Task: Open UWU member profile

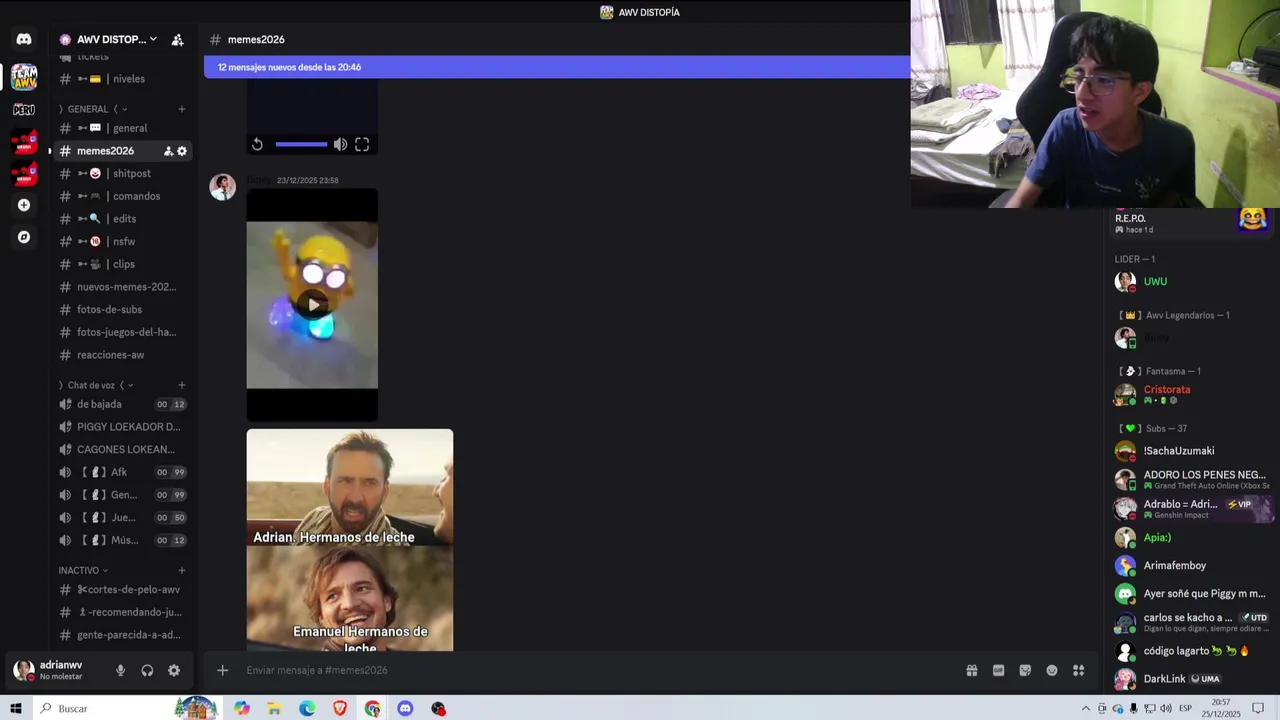Action: pyautogui.click(x=1190, y=282)
